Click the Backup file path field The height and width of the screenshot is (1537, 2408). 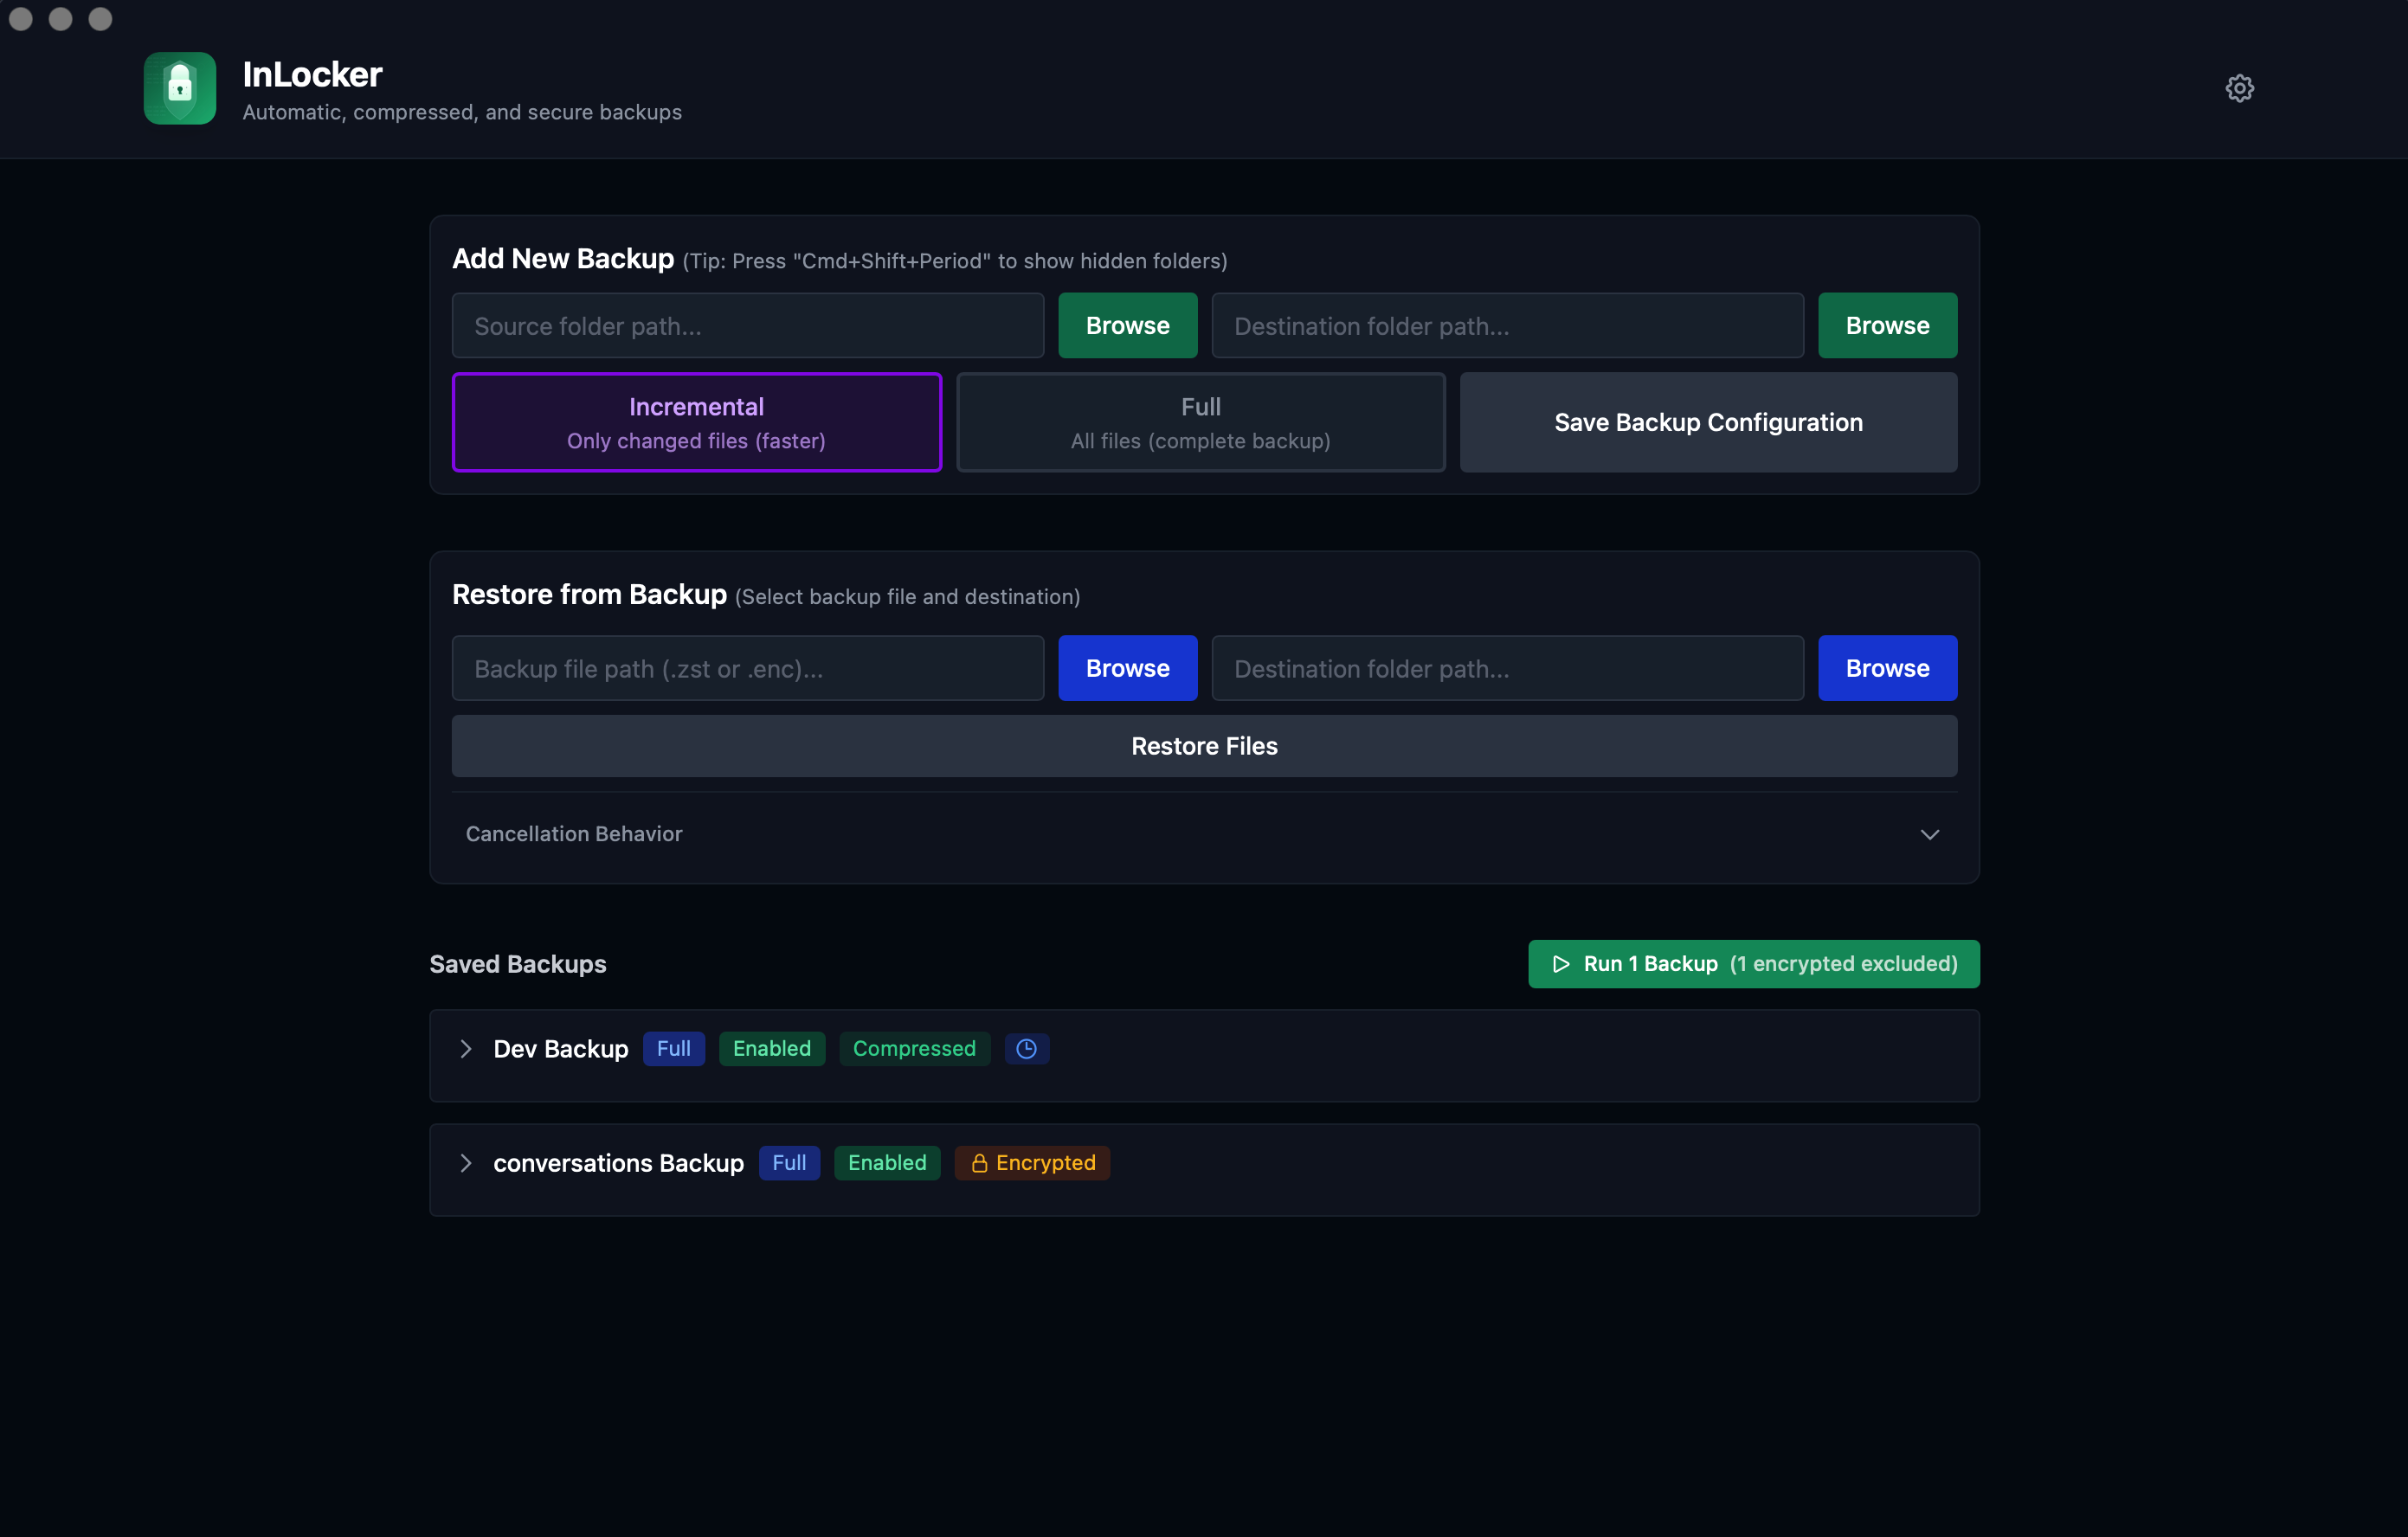click(747, 668)
